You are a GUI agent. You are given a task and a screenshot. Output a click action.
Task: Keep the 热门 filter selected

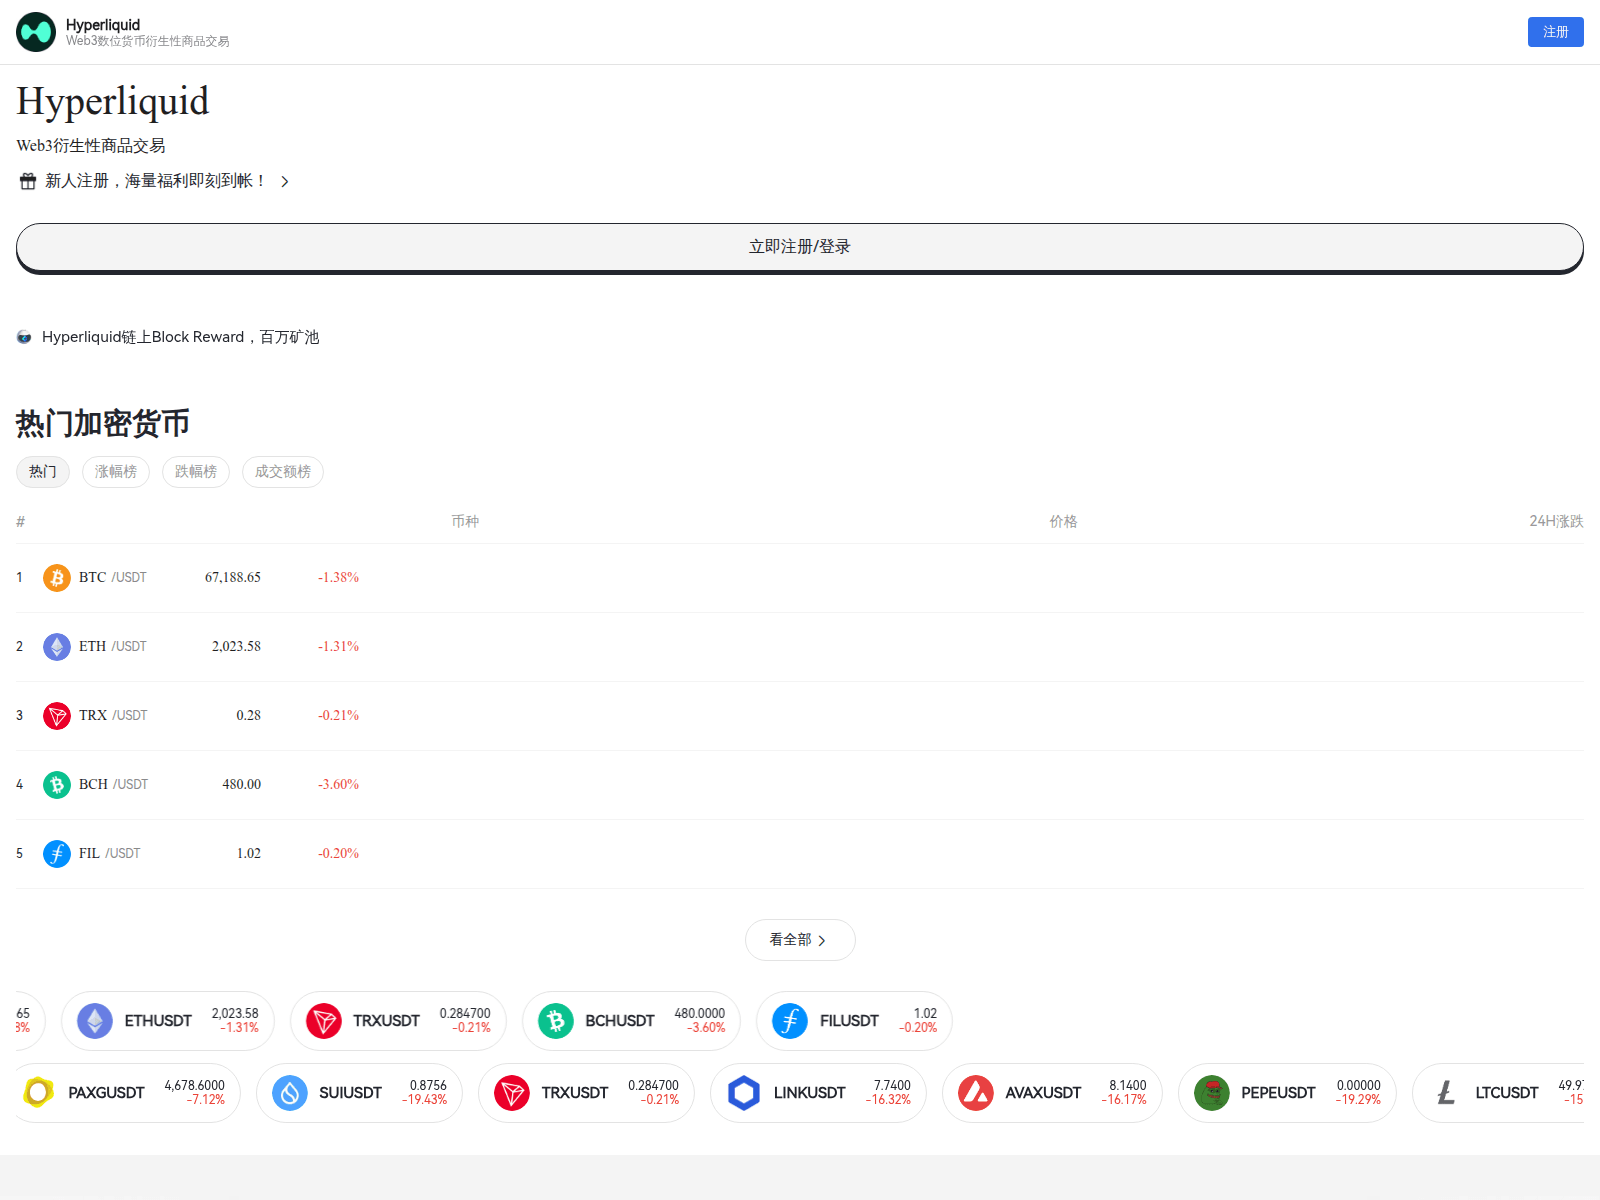click(x=42, y=471)
